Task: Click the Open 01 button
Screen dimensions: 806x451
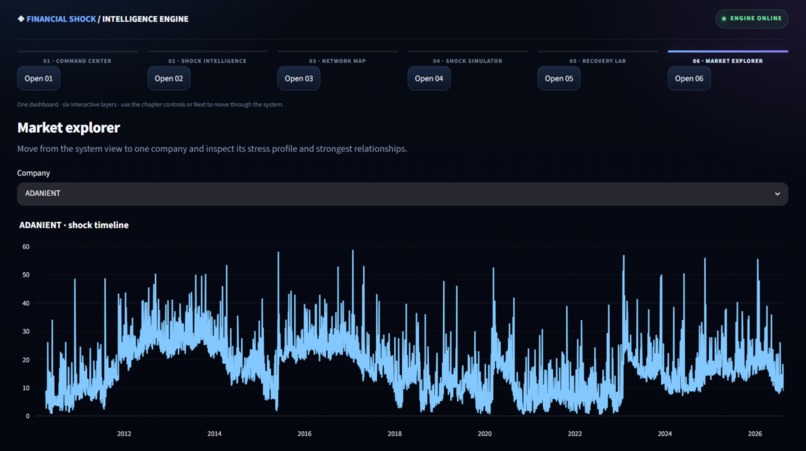Action: pos(39,79)
